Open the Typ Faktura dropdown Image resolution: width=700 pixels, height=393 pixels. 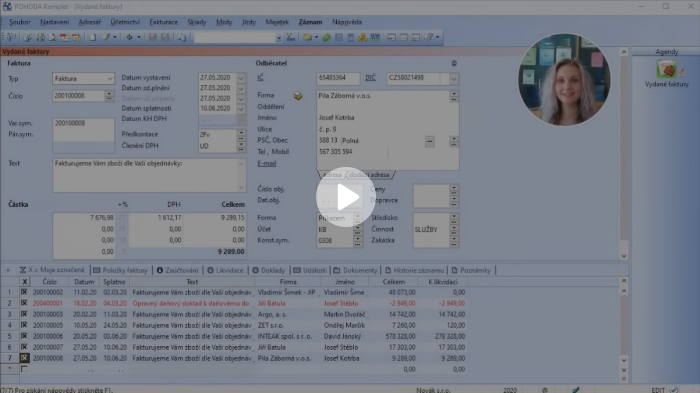click(109, 79)
